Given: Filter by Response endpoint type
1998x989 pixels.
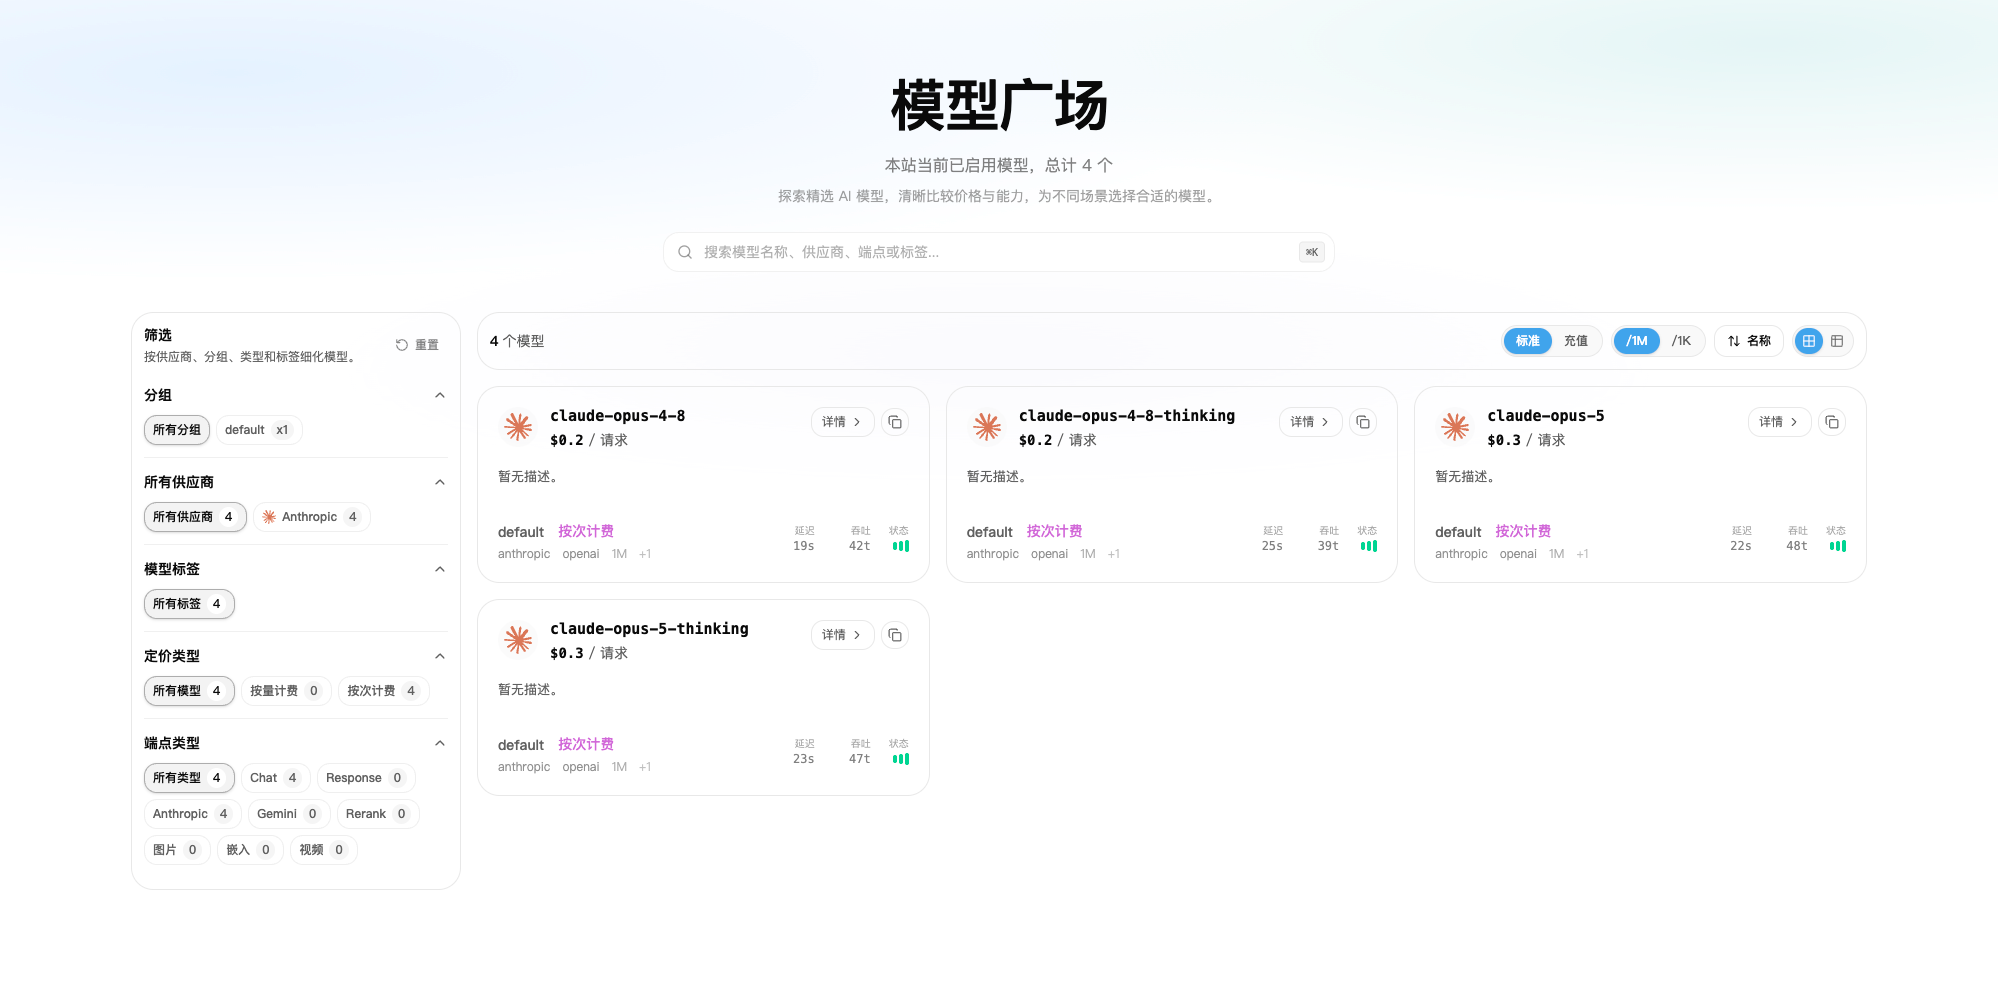Looking at the screenshot, I should [x=366, y=778].
